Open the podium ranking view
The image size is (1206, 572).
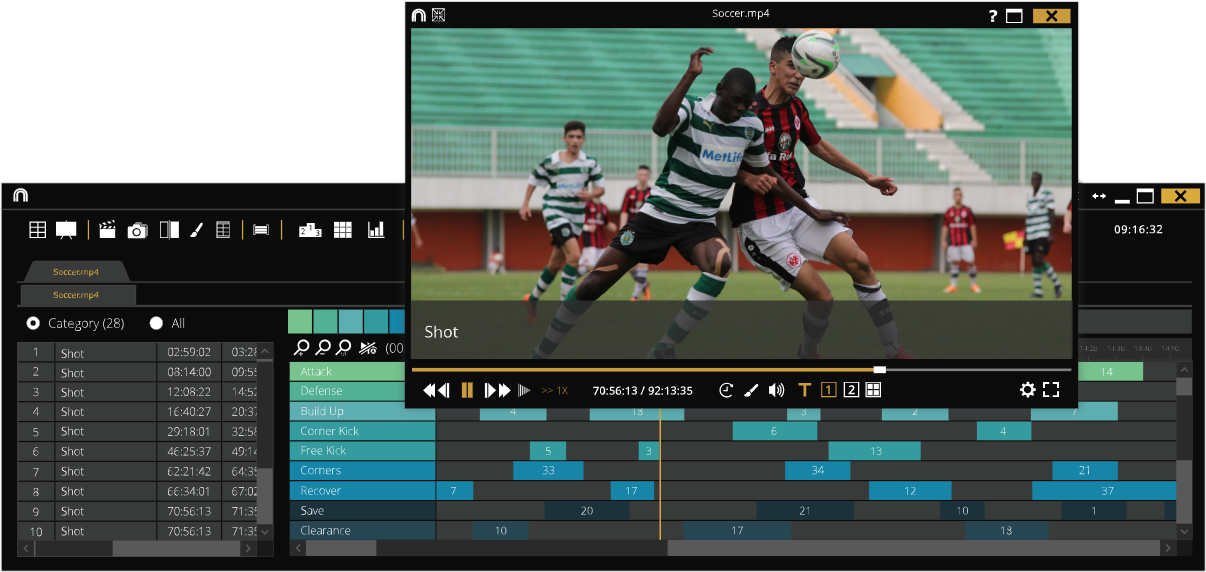pyautogui.click(x=309, y=230)
